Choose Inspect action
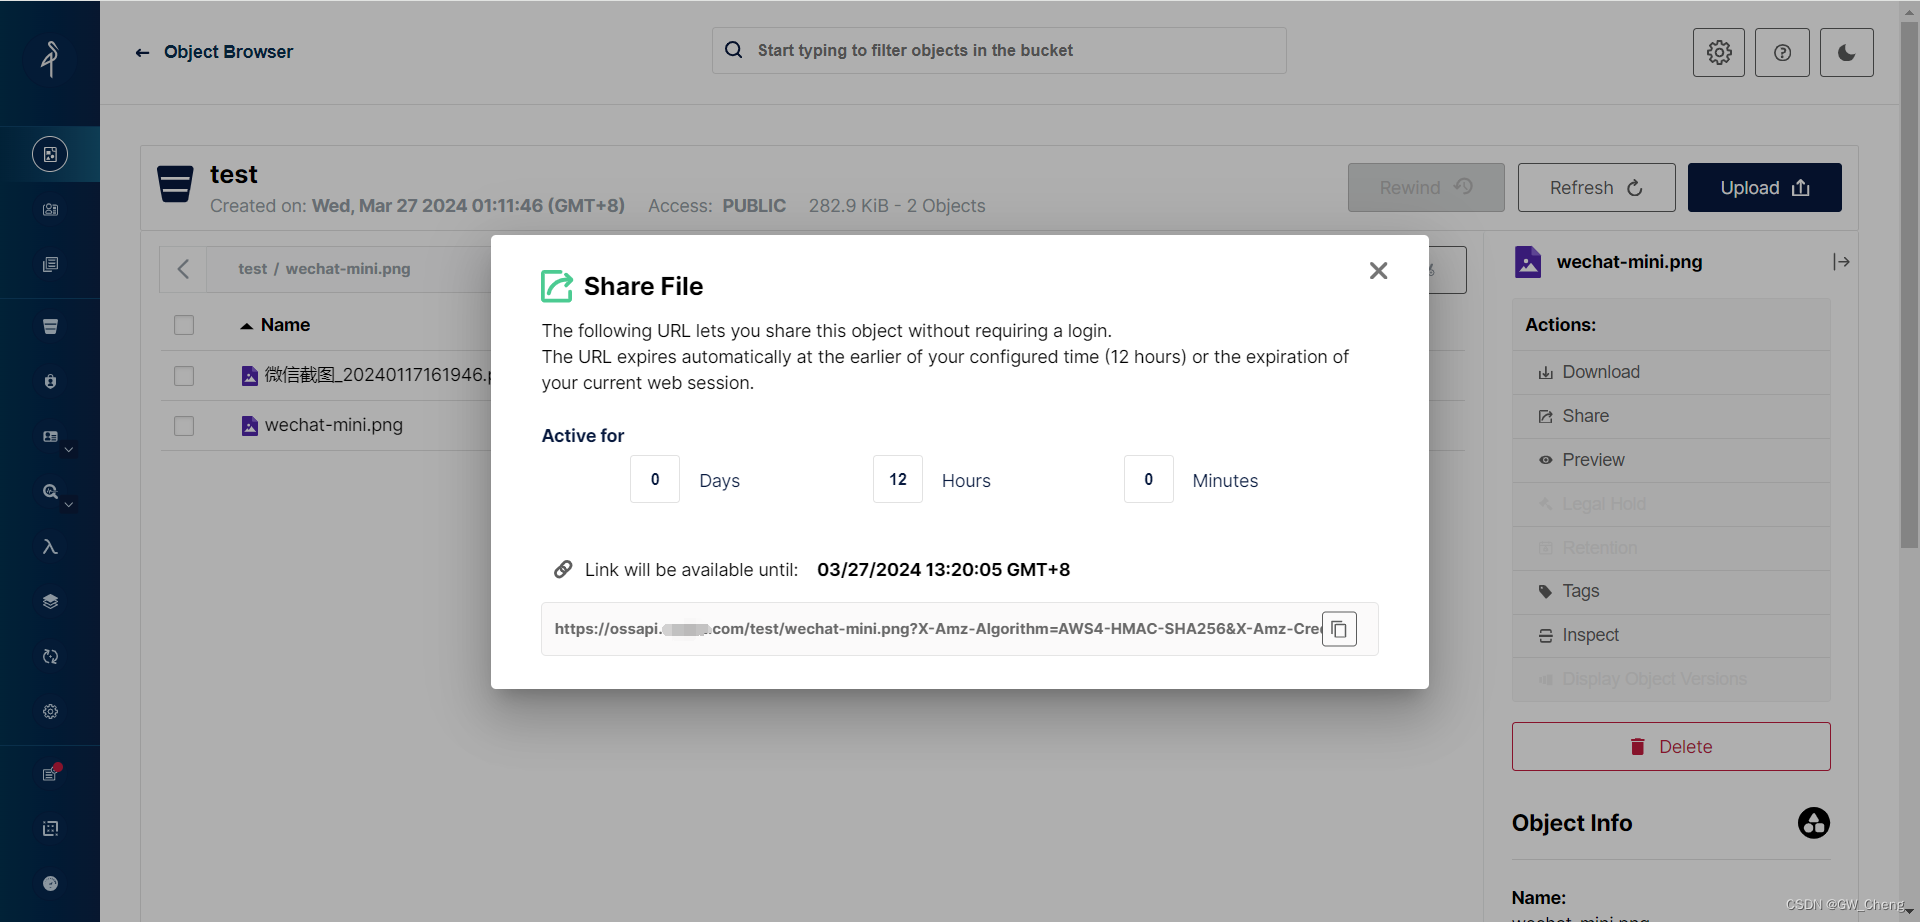The width and height of the screenshot is (1920, 922). [1671, 635]
